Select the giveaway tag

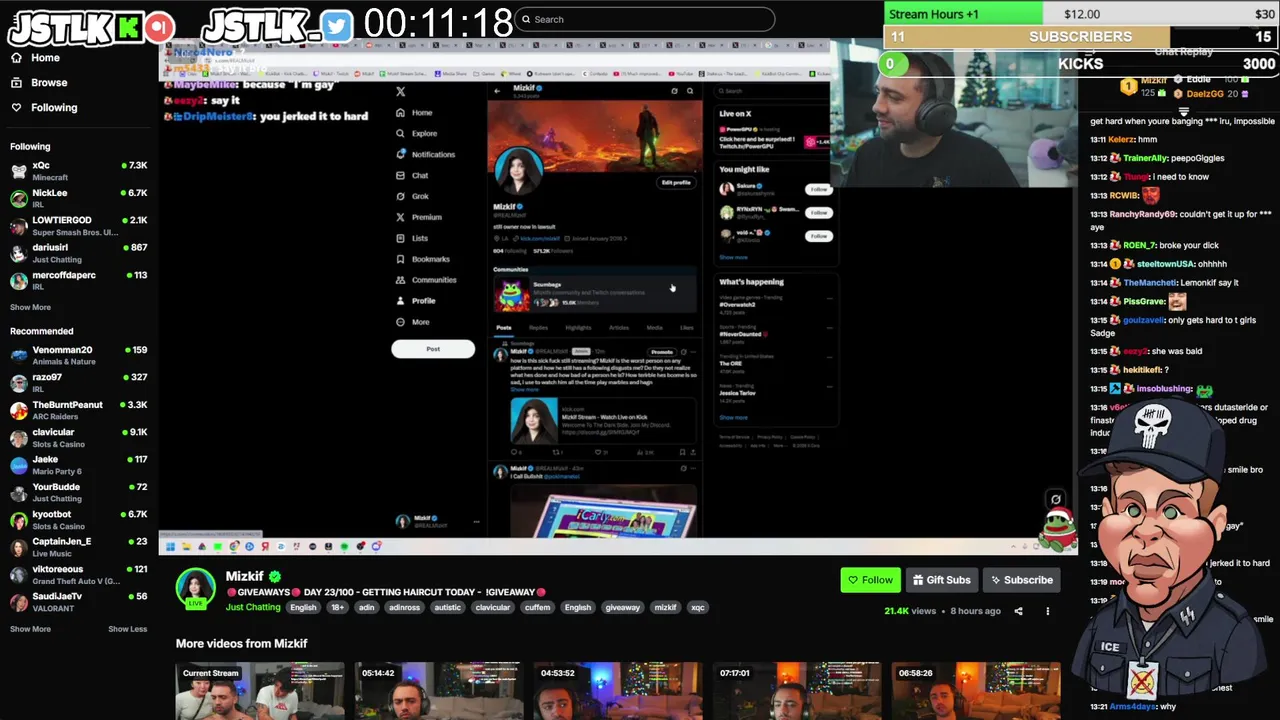[x=622, y=607]
